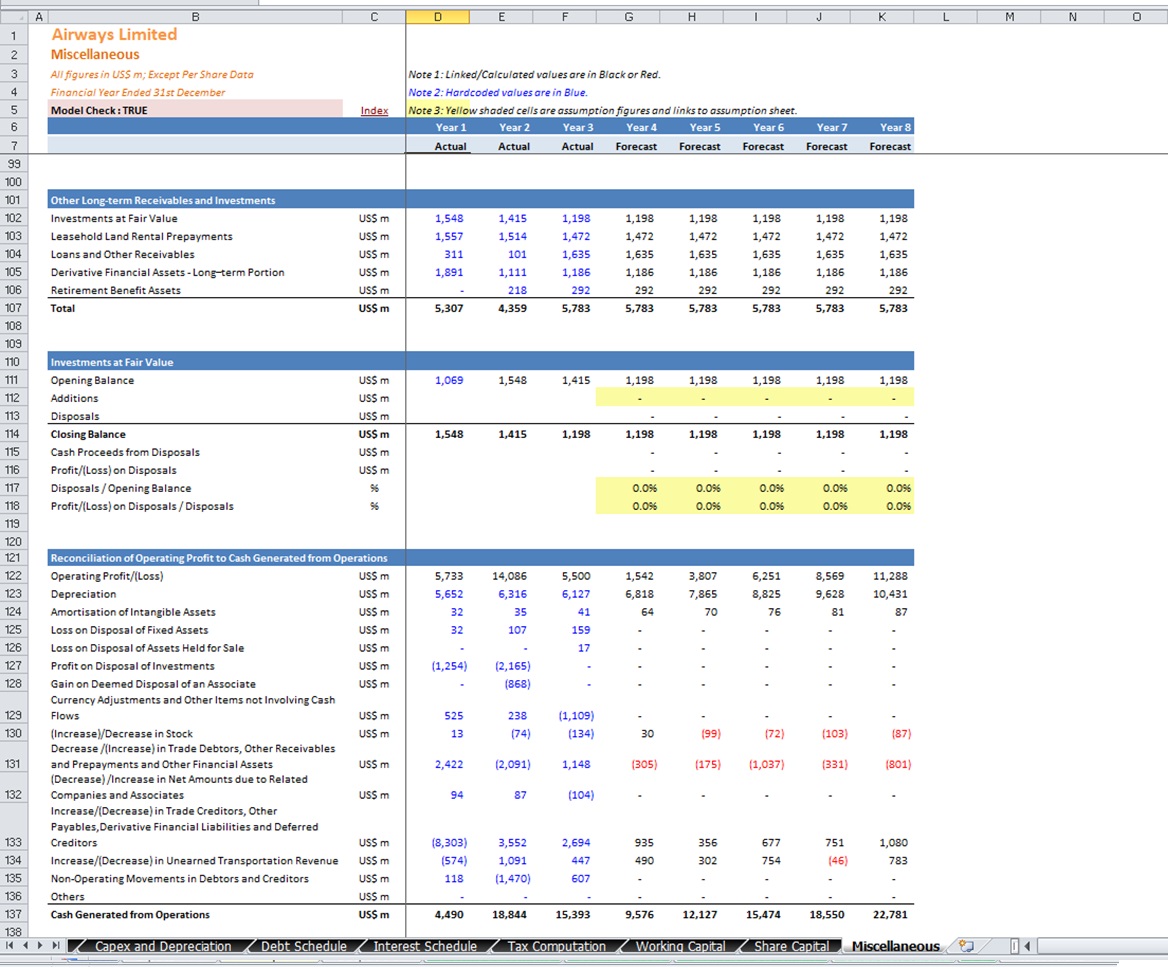This screenshot has width=1168, height=969.
Task: Select row 107 header
Action: (13, 308)
